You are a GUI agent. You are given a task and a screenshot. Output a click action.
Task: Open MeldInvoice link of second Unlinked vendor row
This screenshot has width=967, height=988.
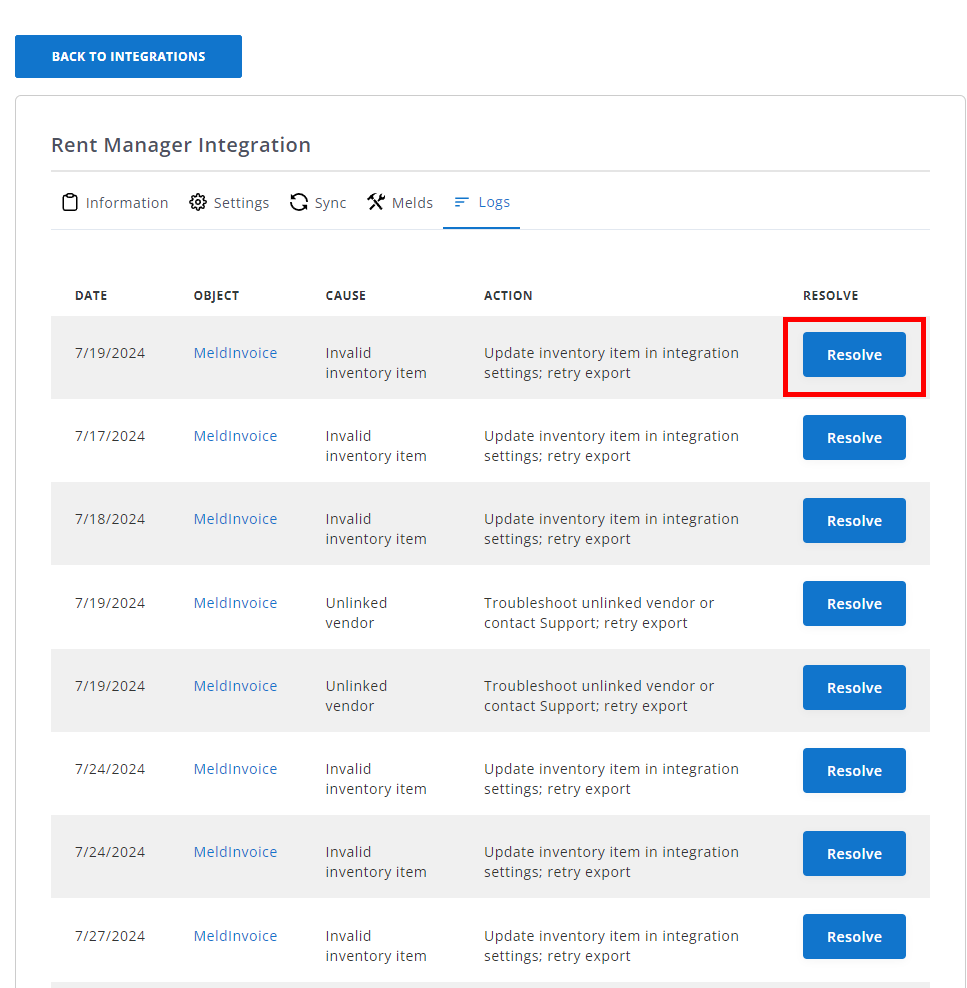click(235, 686)
